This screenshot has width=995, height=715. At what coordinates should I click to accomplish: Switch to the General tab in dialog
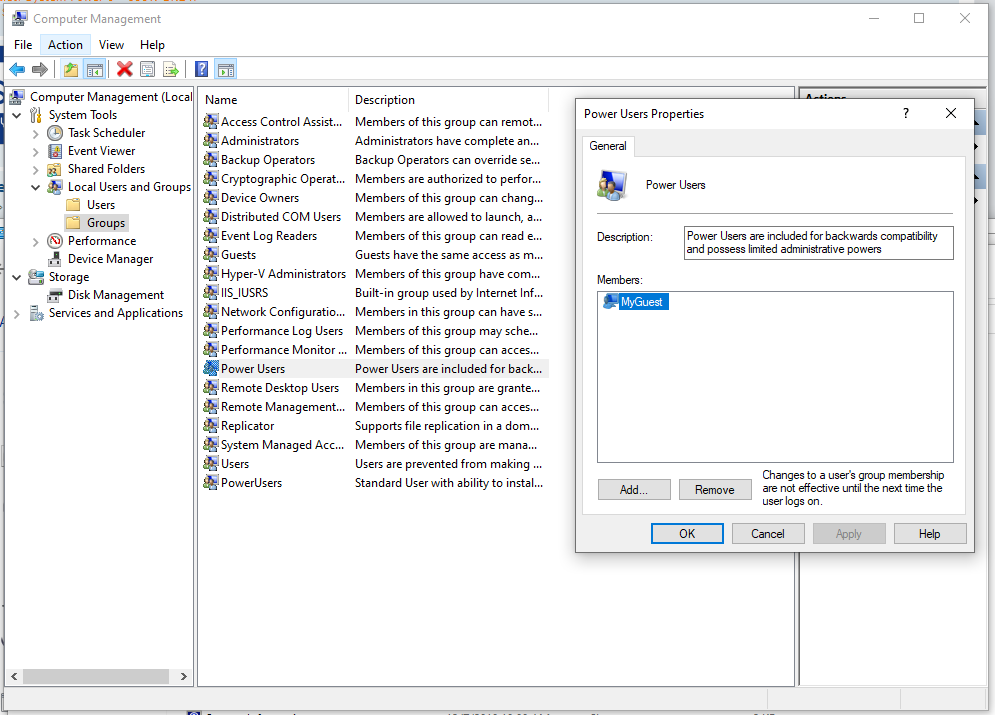607,146
